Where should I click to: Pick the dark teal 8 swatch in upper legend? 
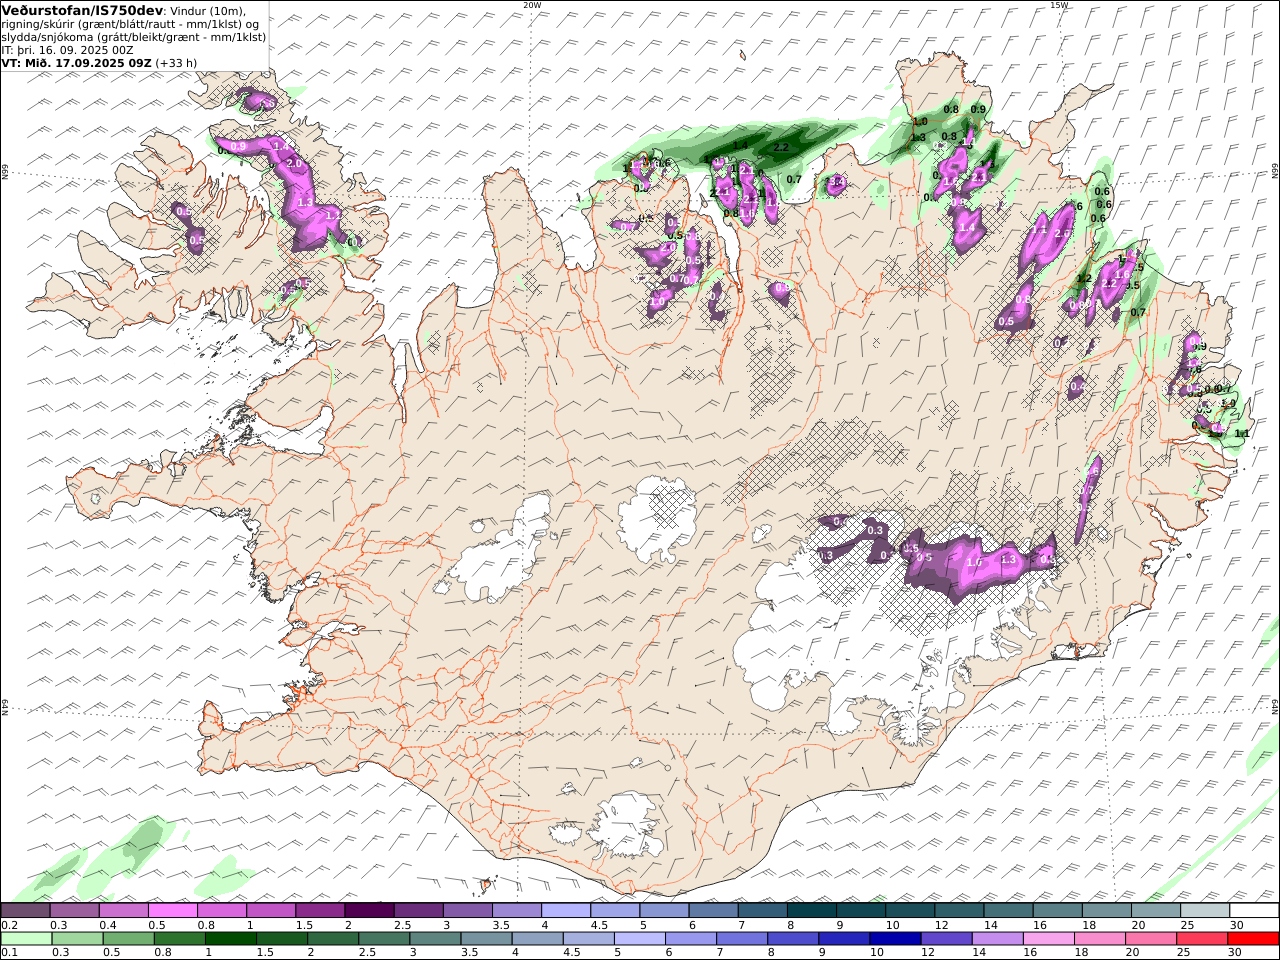click(812, 911)
